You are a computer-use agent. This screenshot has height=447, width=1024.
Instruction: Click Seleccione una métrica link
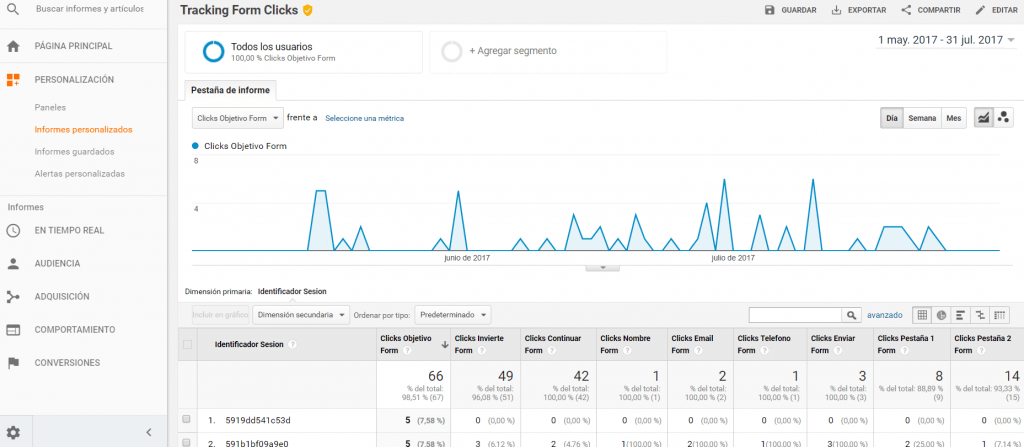pyautogui.click(x=364, y=118)
